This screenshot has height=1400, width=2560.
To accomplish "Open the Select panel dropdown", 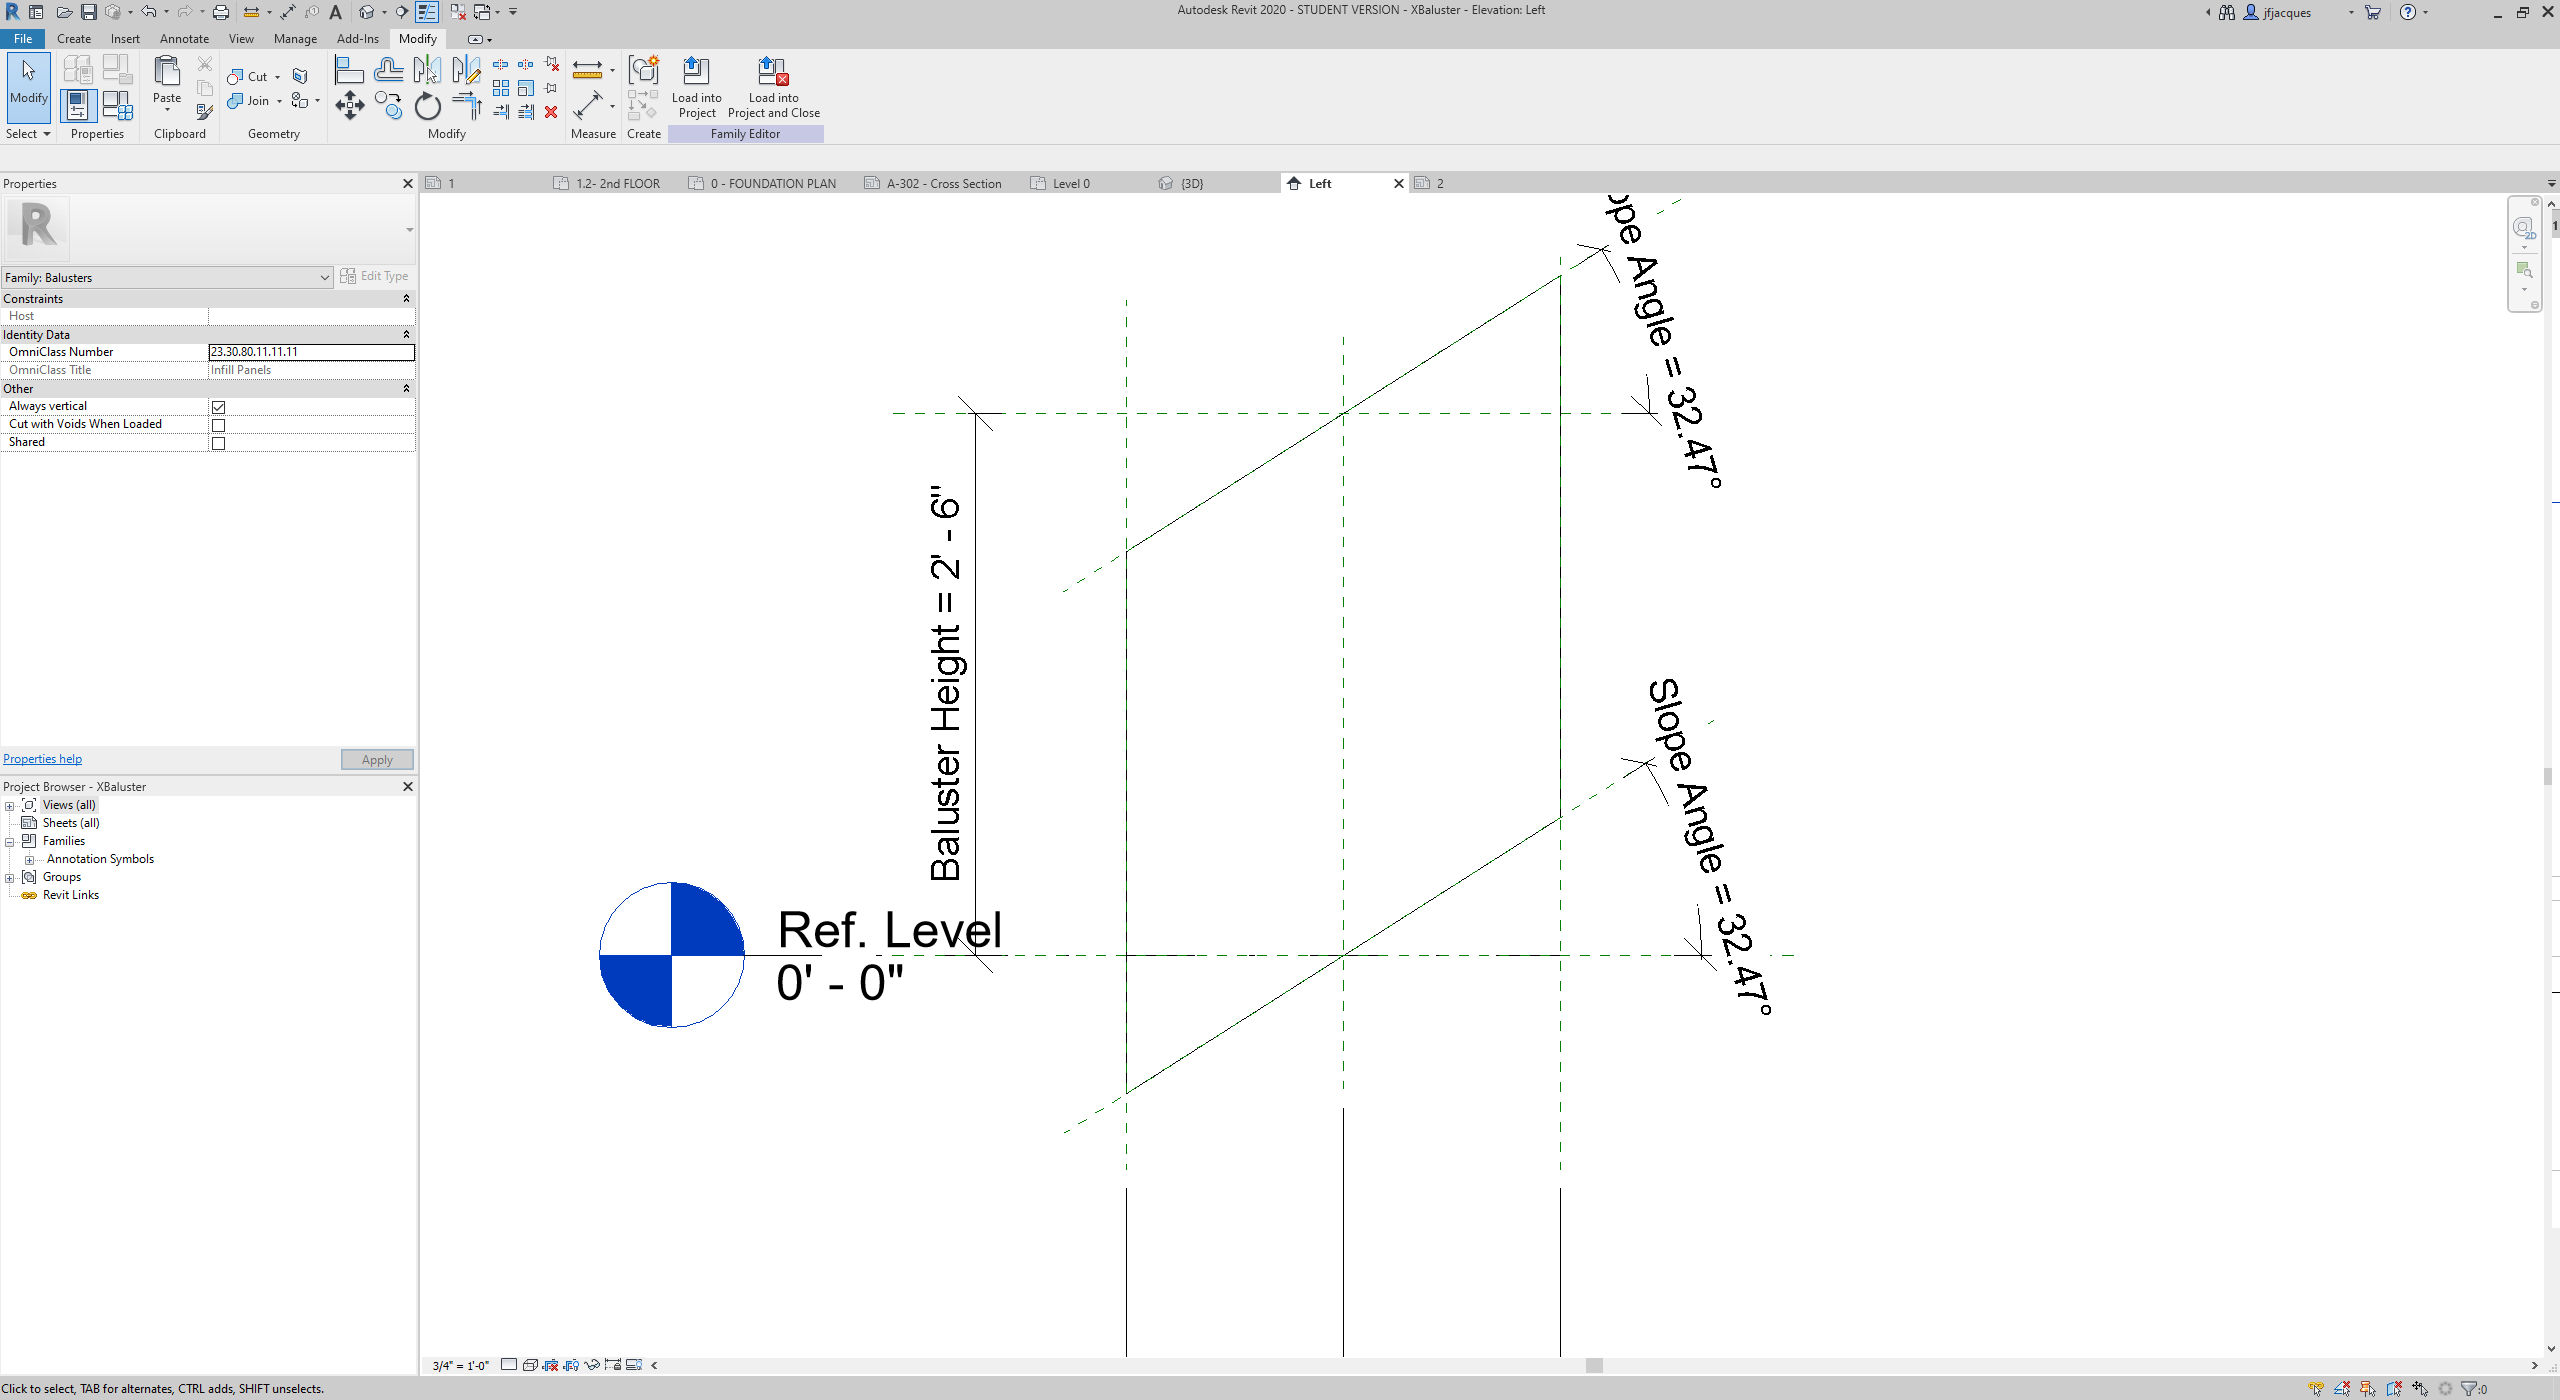I will pos(28,134).
